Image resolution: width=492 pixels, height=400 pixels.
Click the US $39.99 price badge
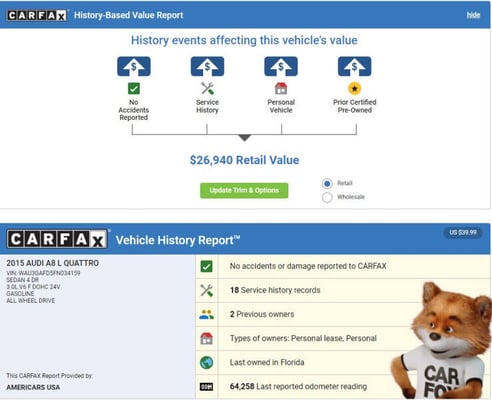(x=463, y=232)
